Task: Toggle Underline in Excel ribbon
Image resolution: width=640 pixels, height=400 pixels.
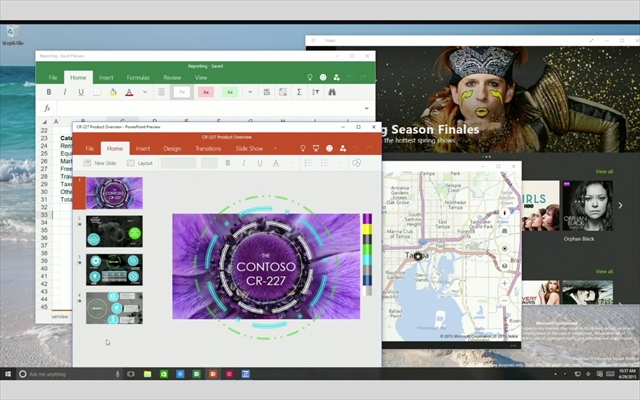Action: pos(81,92)
